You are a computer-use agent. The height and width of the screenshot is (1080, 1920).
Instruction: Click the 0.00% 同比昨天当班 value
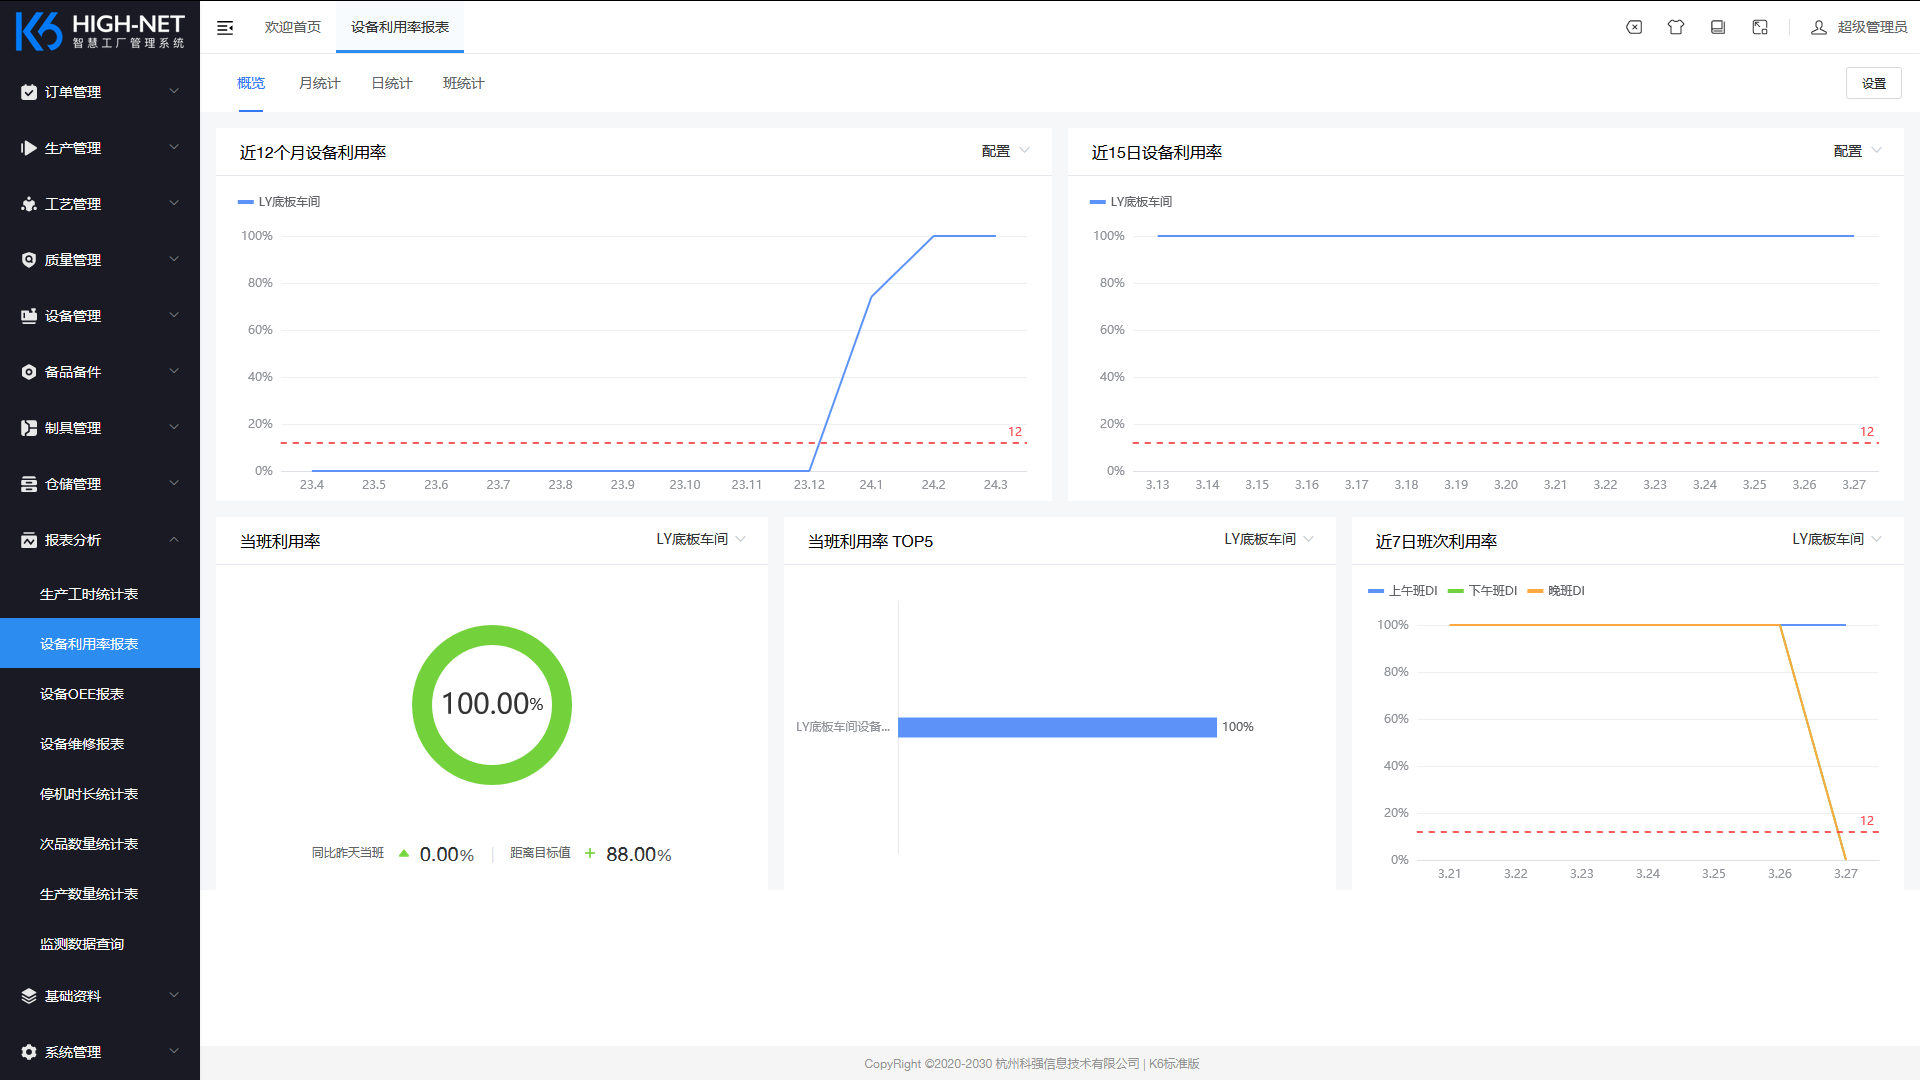[446, 854]
